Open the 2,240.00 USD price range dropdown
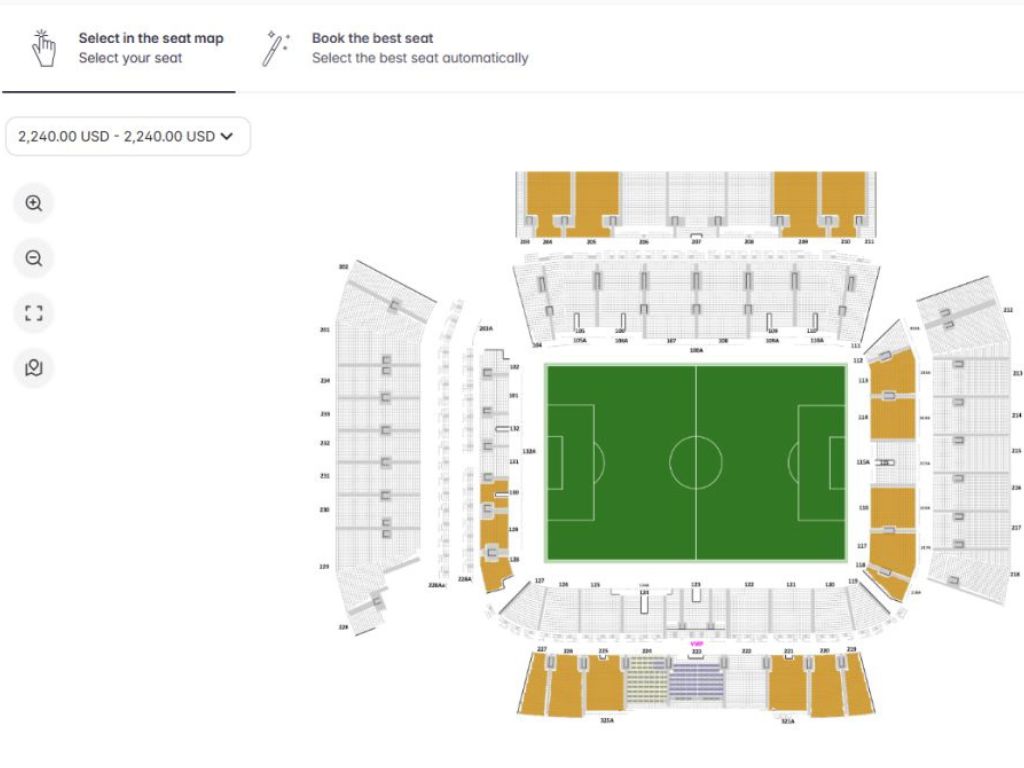Image resolution: width=1024 pixels, height=768 pixels. (x=127, y=136)
